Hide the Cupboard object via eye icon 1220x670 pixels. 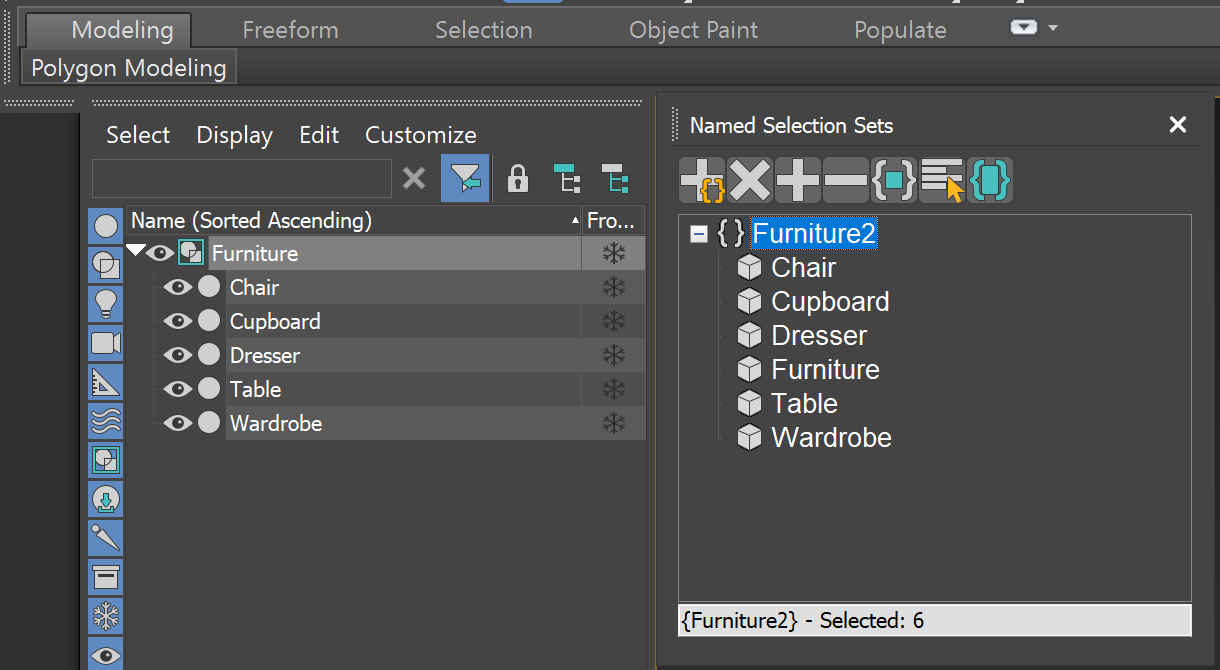(x=177, y=322)
